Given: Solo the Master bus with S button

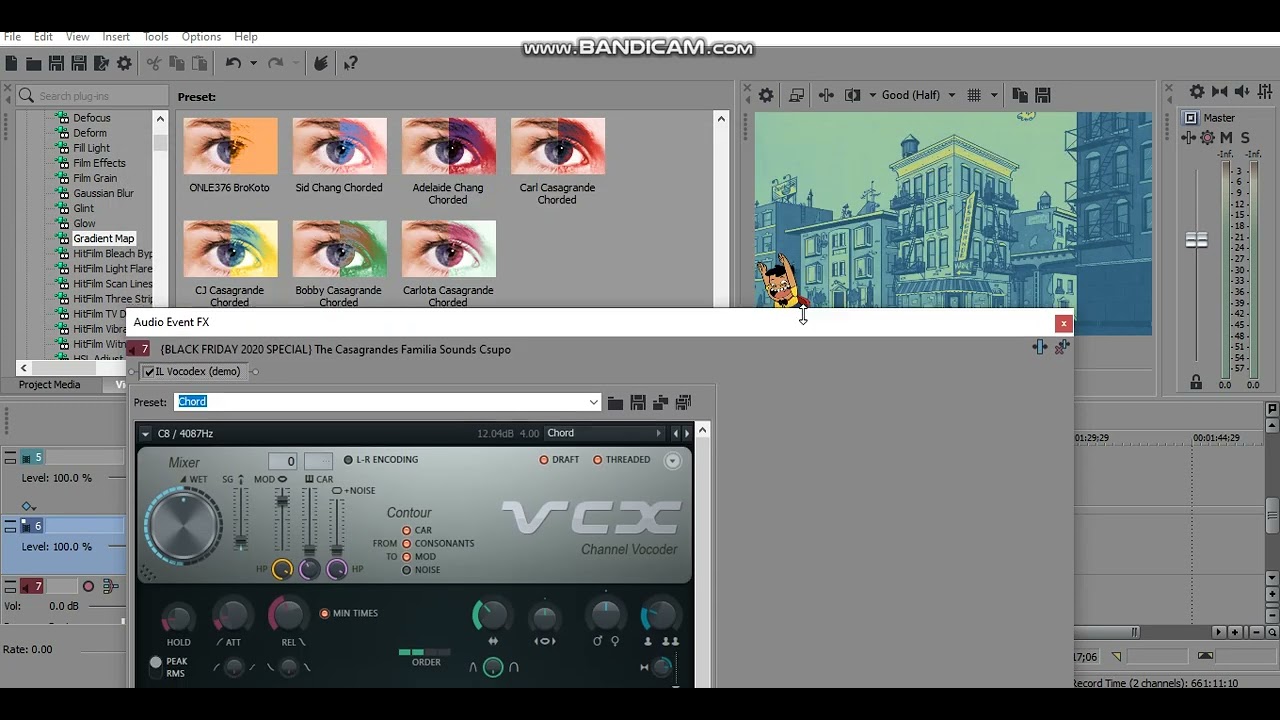Looking at the screenshot, I should [1245, 138].
